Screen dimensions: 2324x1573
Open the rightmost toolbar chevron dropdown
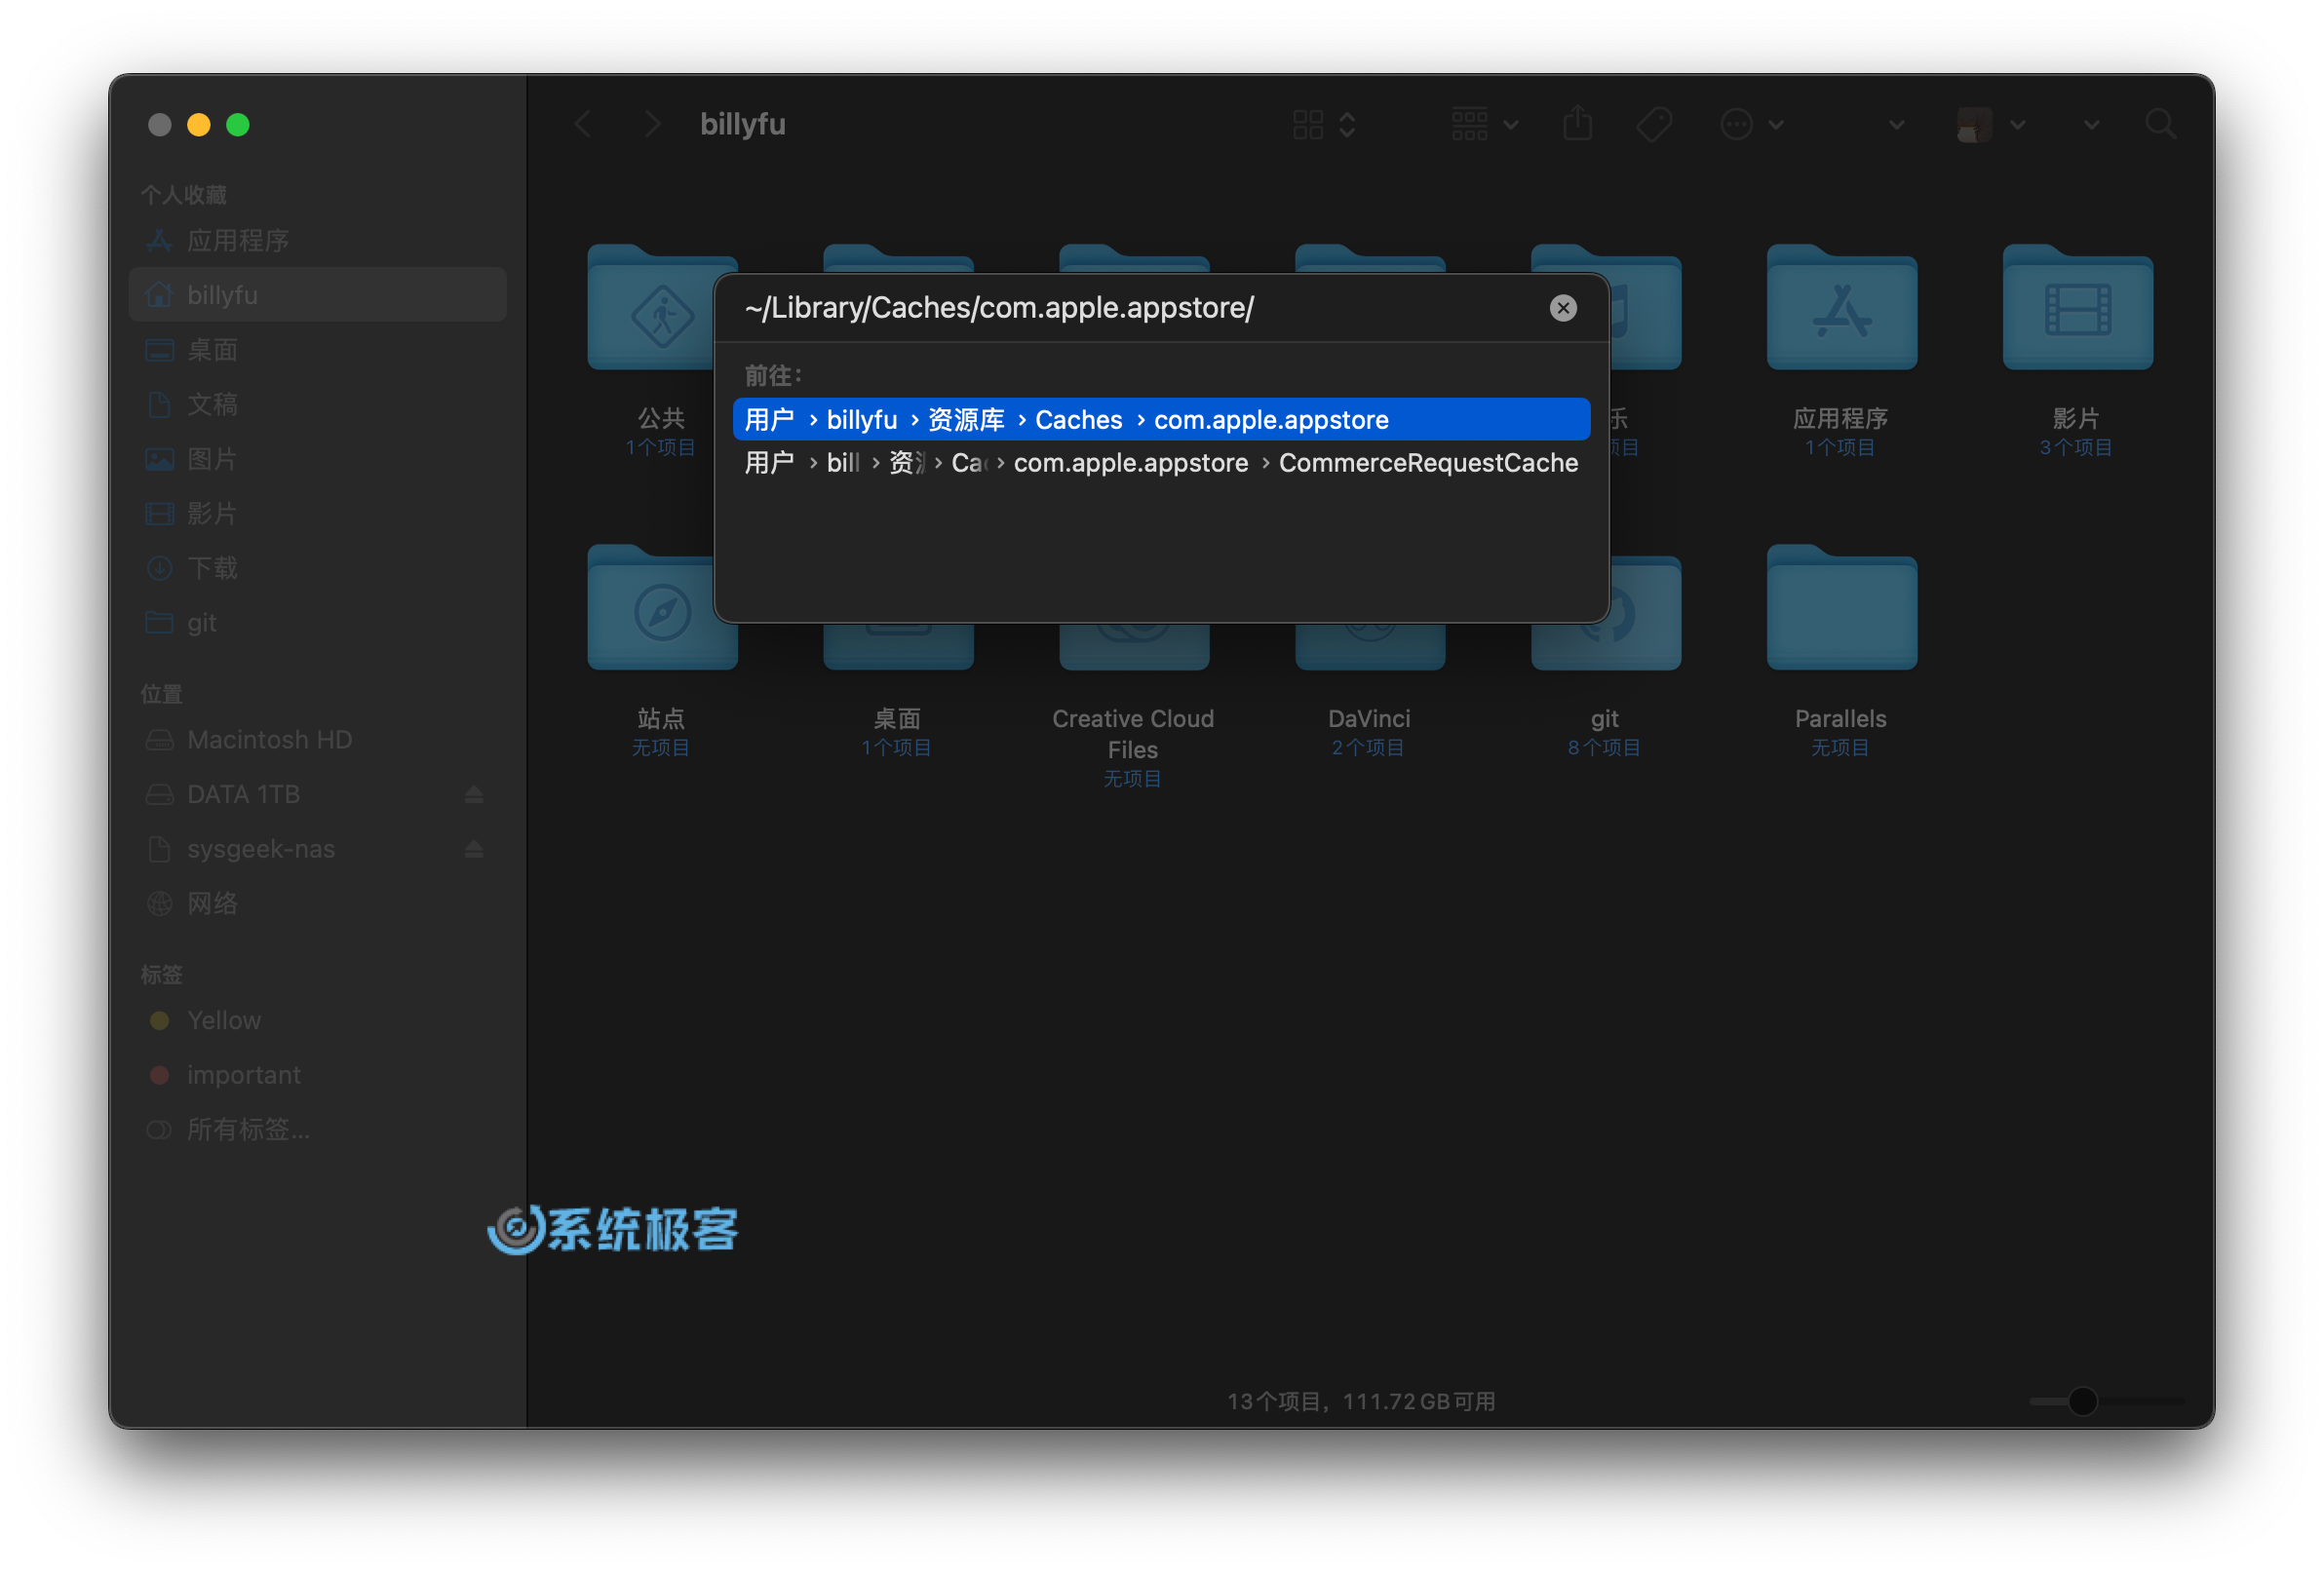click(x=2091, y=125)
